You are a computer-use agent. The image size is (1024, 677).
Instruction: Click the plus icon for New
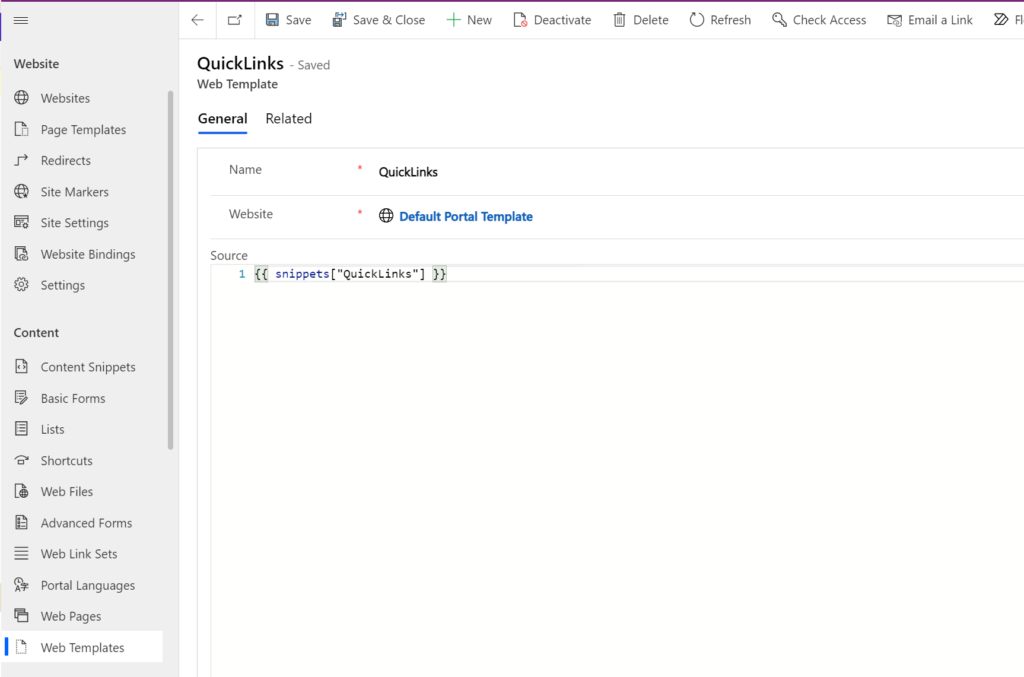[453, 20]
